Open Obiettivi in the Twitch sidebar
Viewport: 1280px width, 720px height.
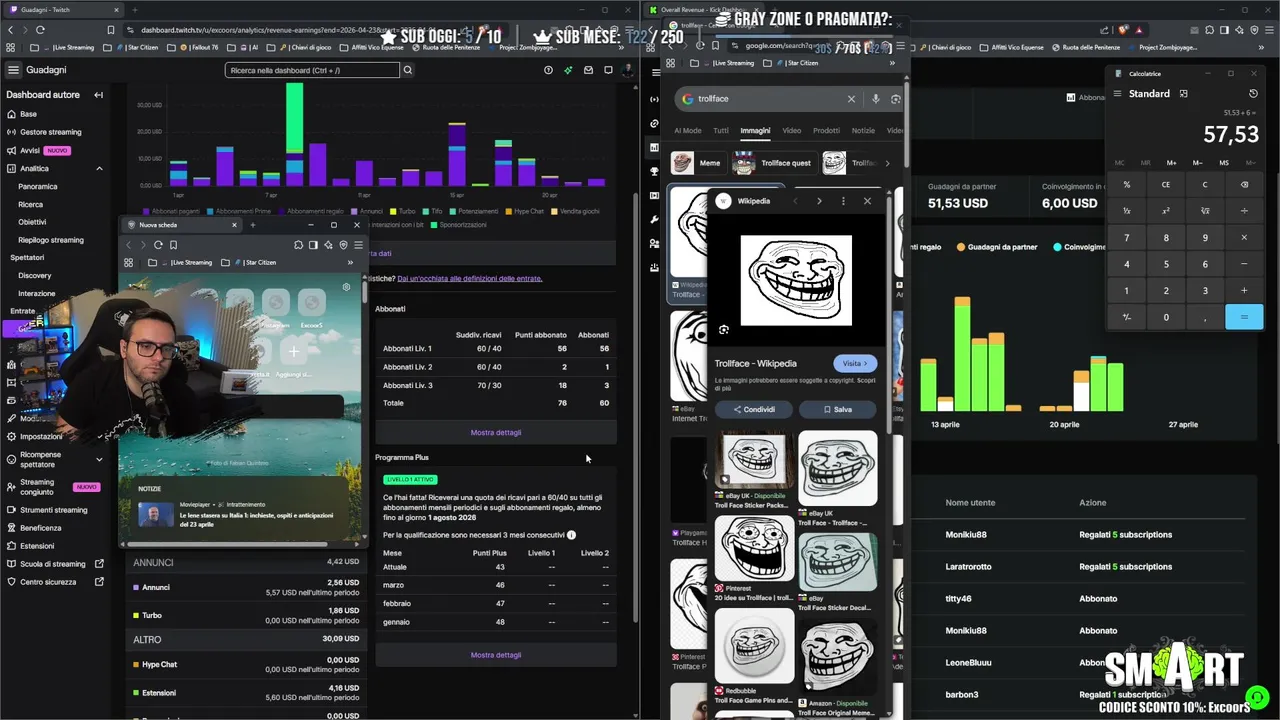[x=32, y=222]
